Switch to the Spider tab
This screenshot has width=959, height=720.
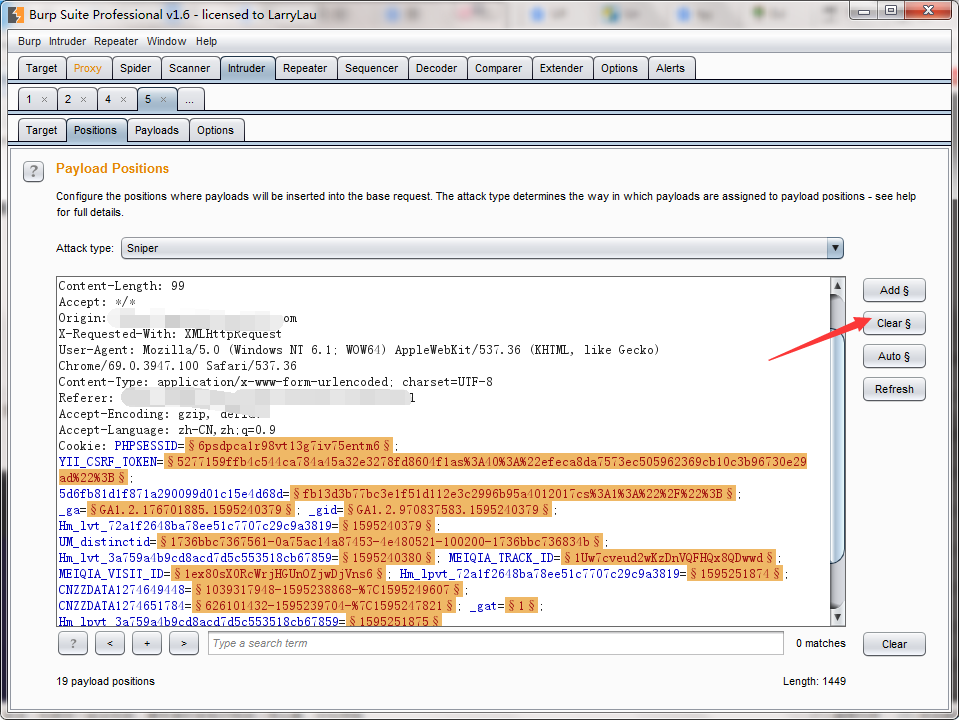tap(136, 69)
